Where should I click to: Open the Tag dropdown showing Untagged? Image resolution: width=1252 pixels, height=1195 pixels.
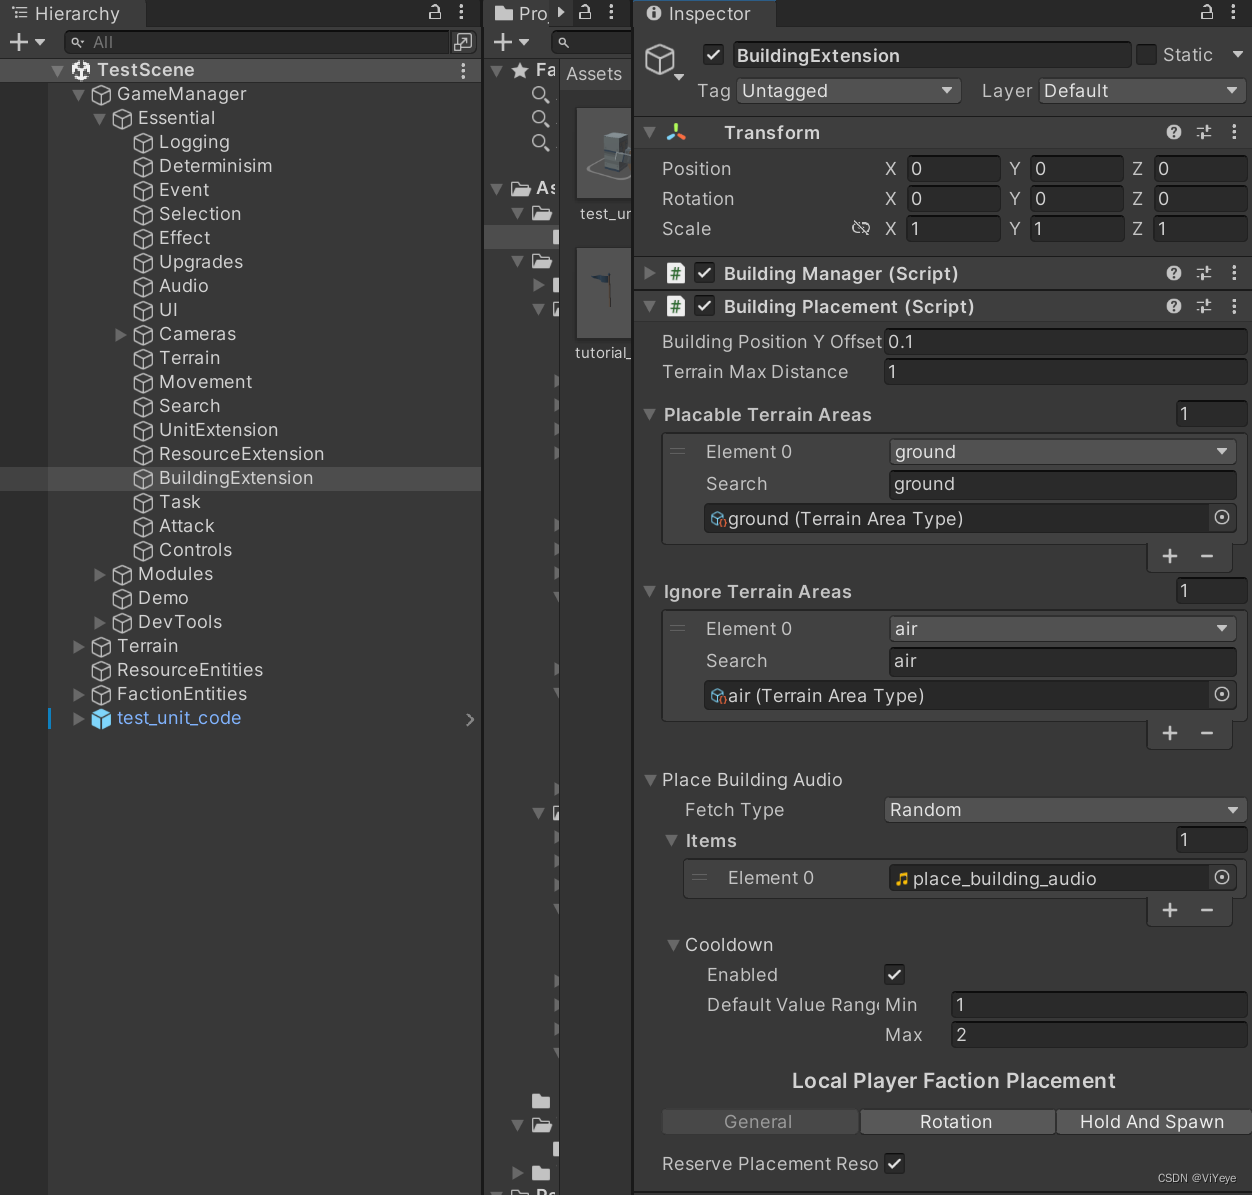[x=847, y=90]
